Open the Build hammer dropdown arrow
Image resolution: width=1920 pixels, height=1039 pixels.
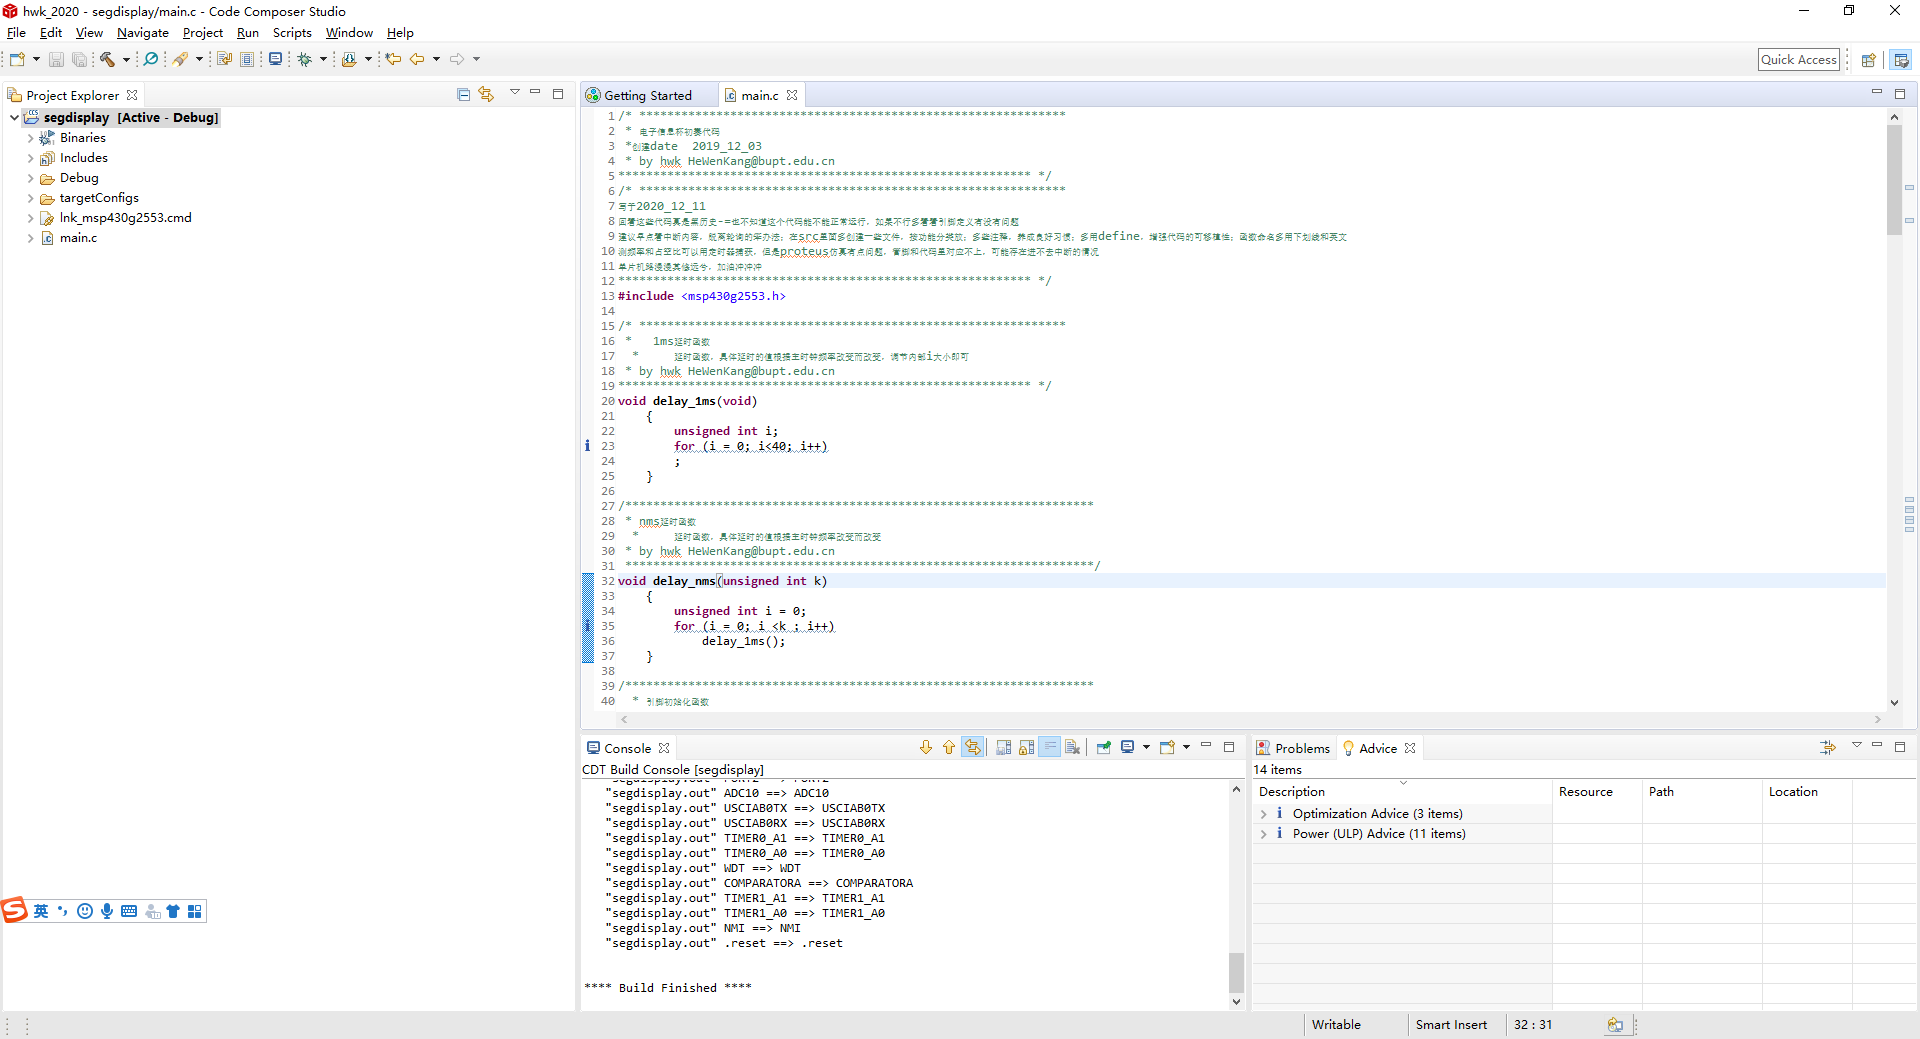(126, 60)
